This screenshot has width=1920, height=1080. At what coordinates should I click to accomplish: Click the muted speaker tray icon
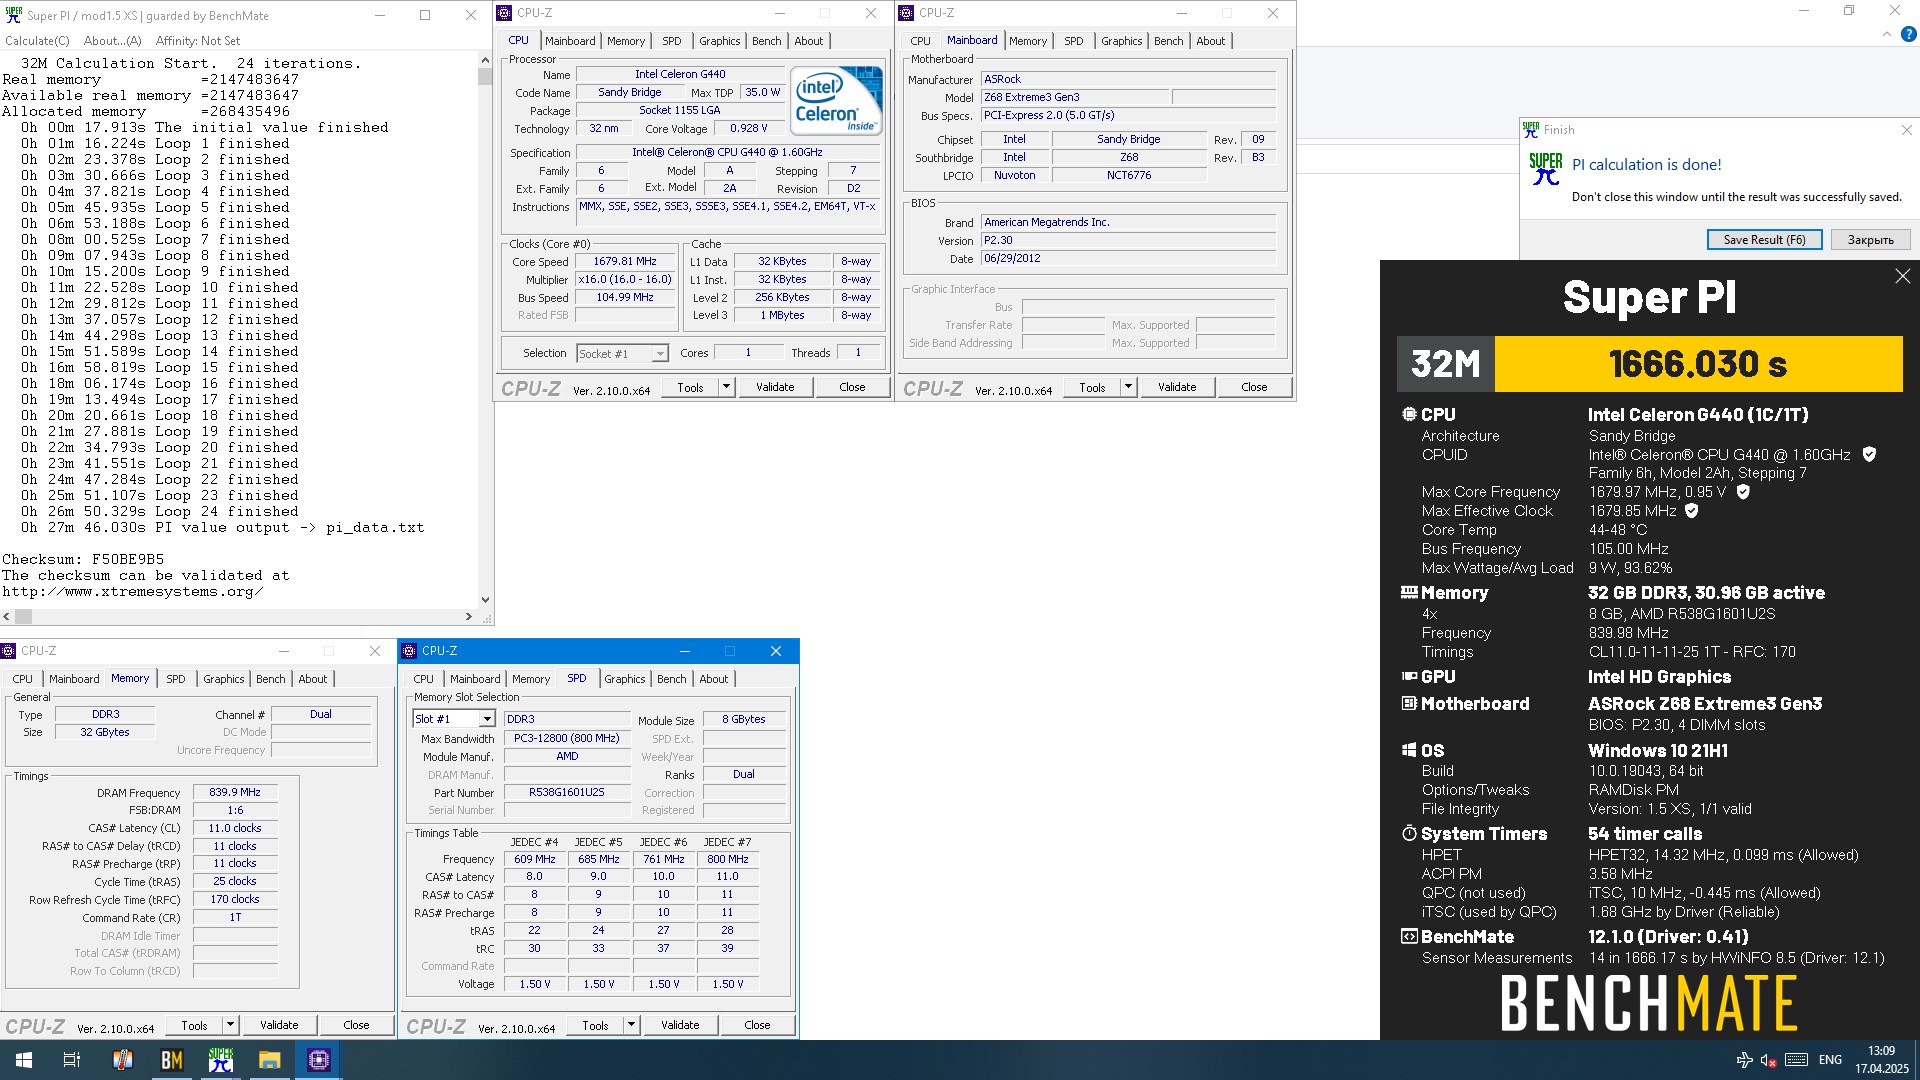tap(1768, 1060)
